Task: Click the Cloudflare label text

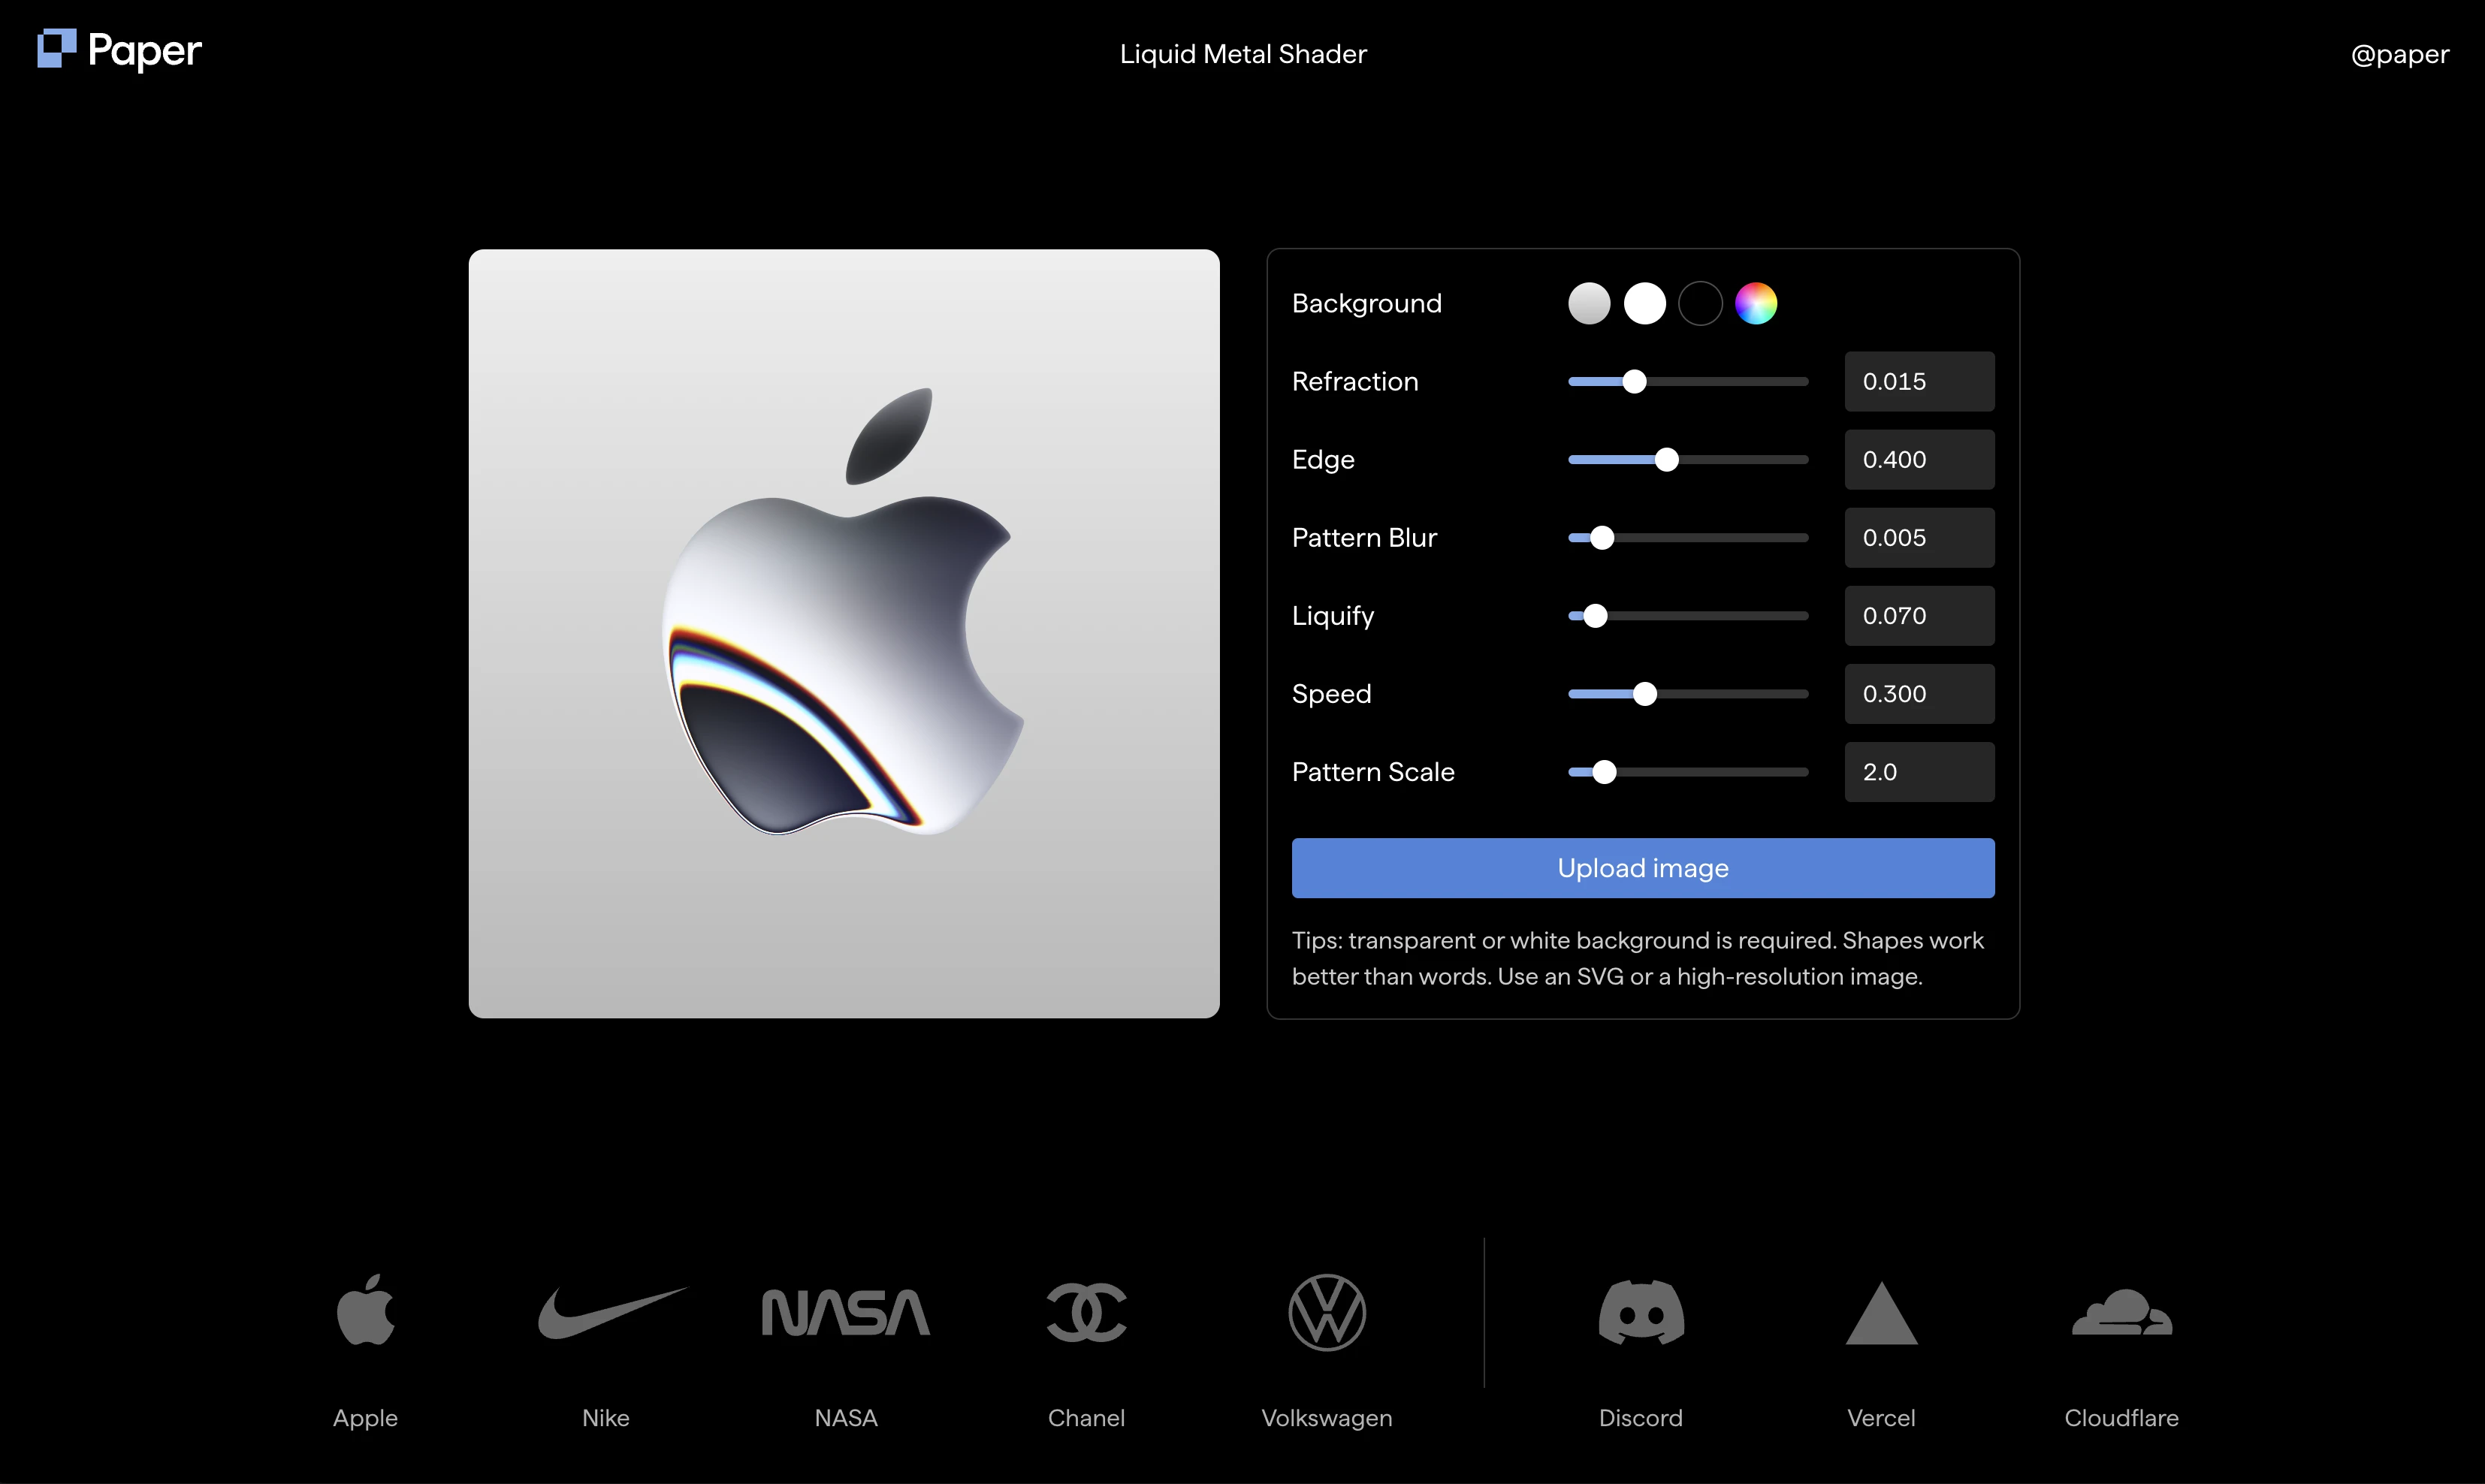Action: tap(2122, 1417)
